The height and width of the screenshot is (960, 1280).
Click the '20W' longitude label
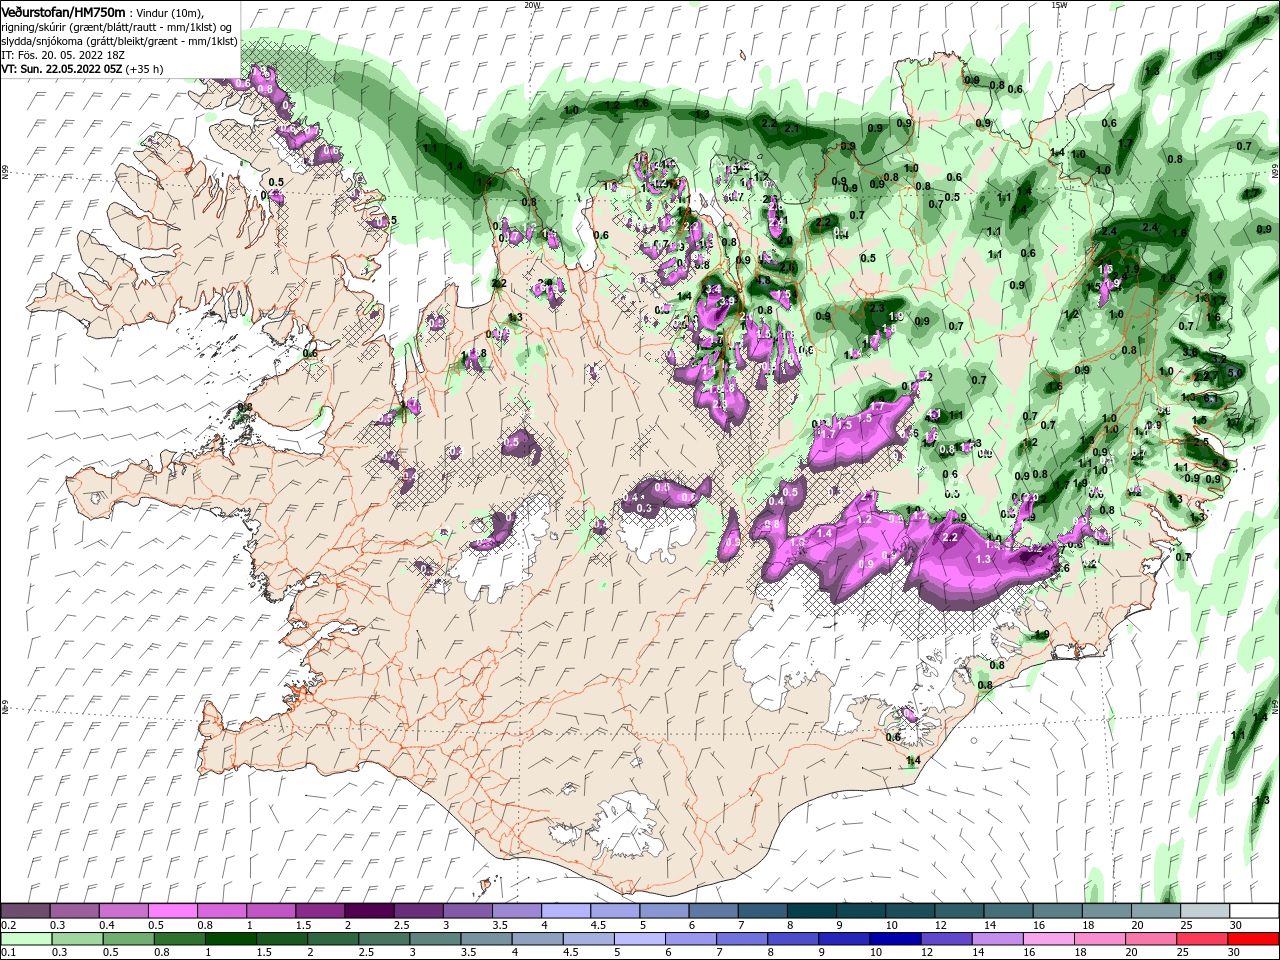point(531,4)
